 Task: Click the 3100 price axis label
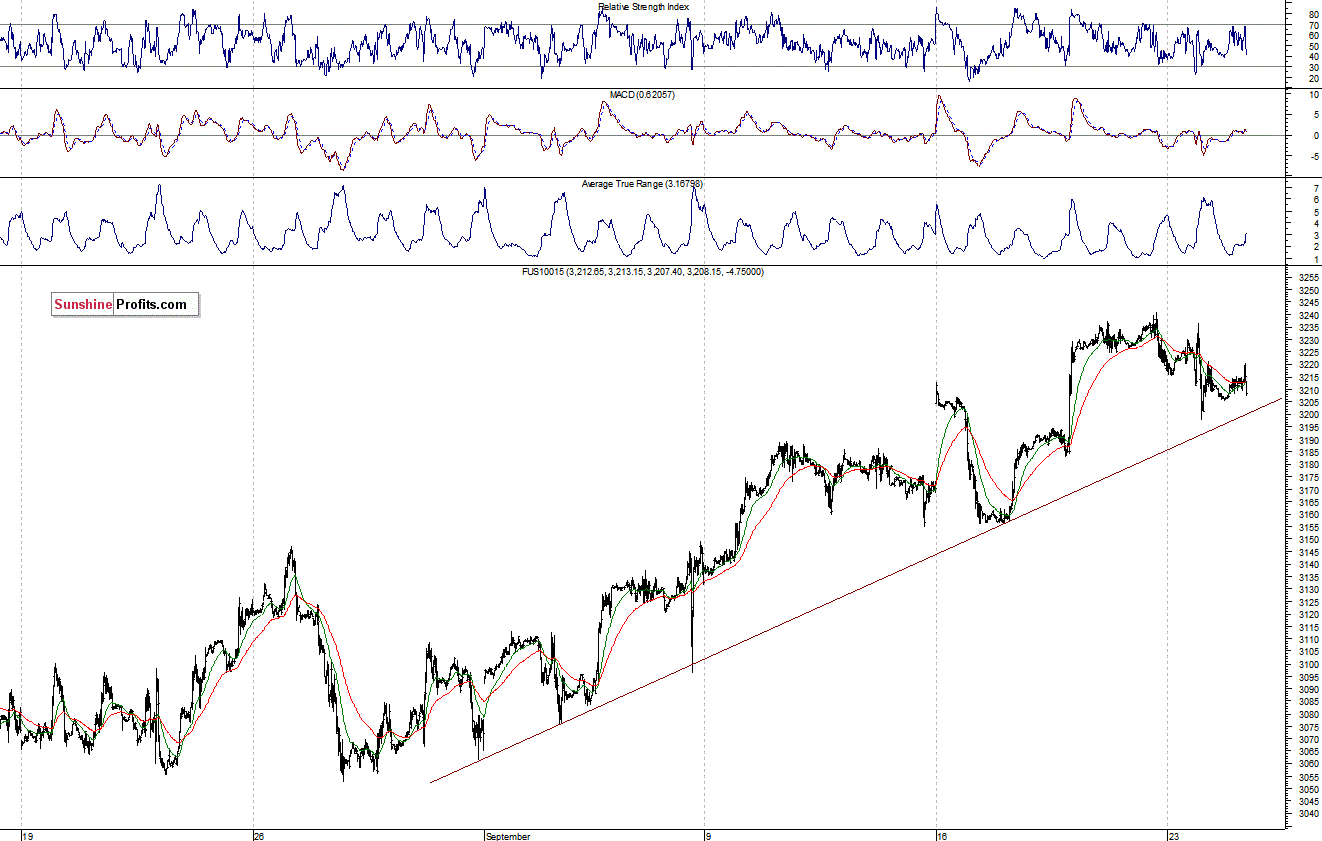click(x=1308, y=664)
